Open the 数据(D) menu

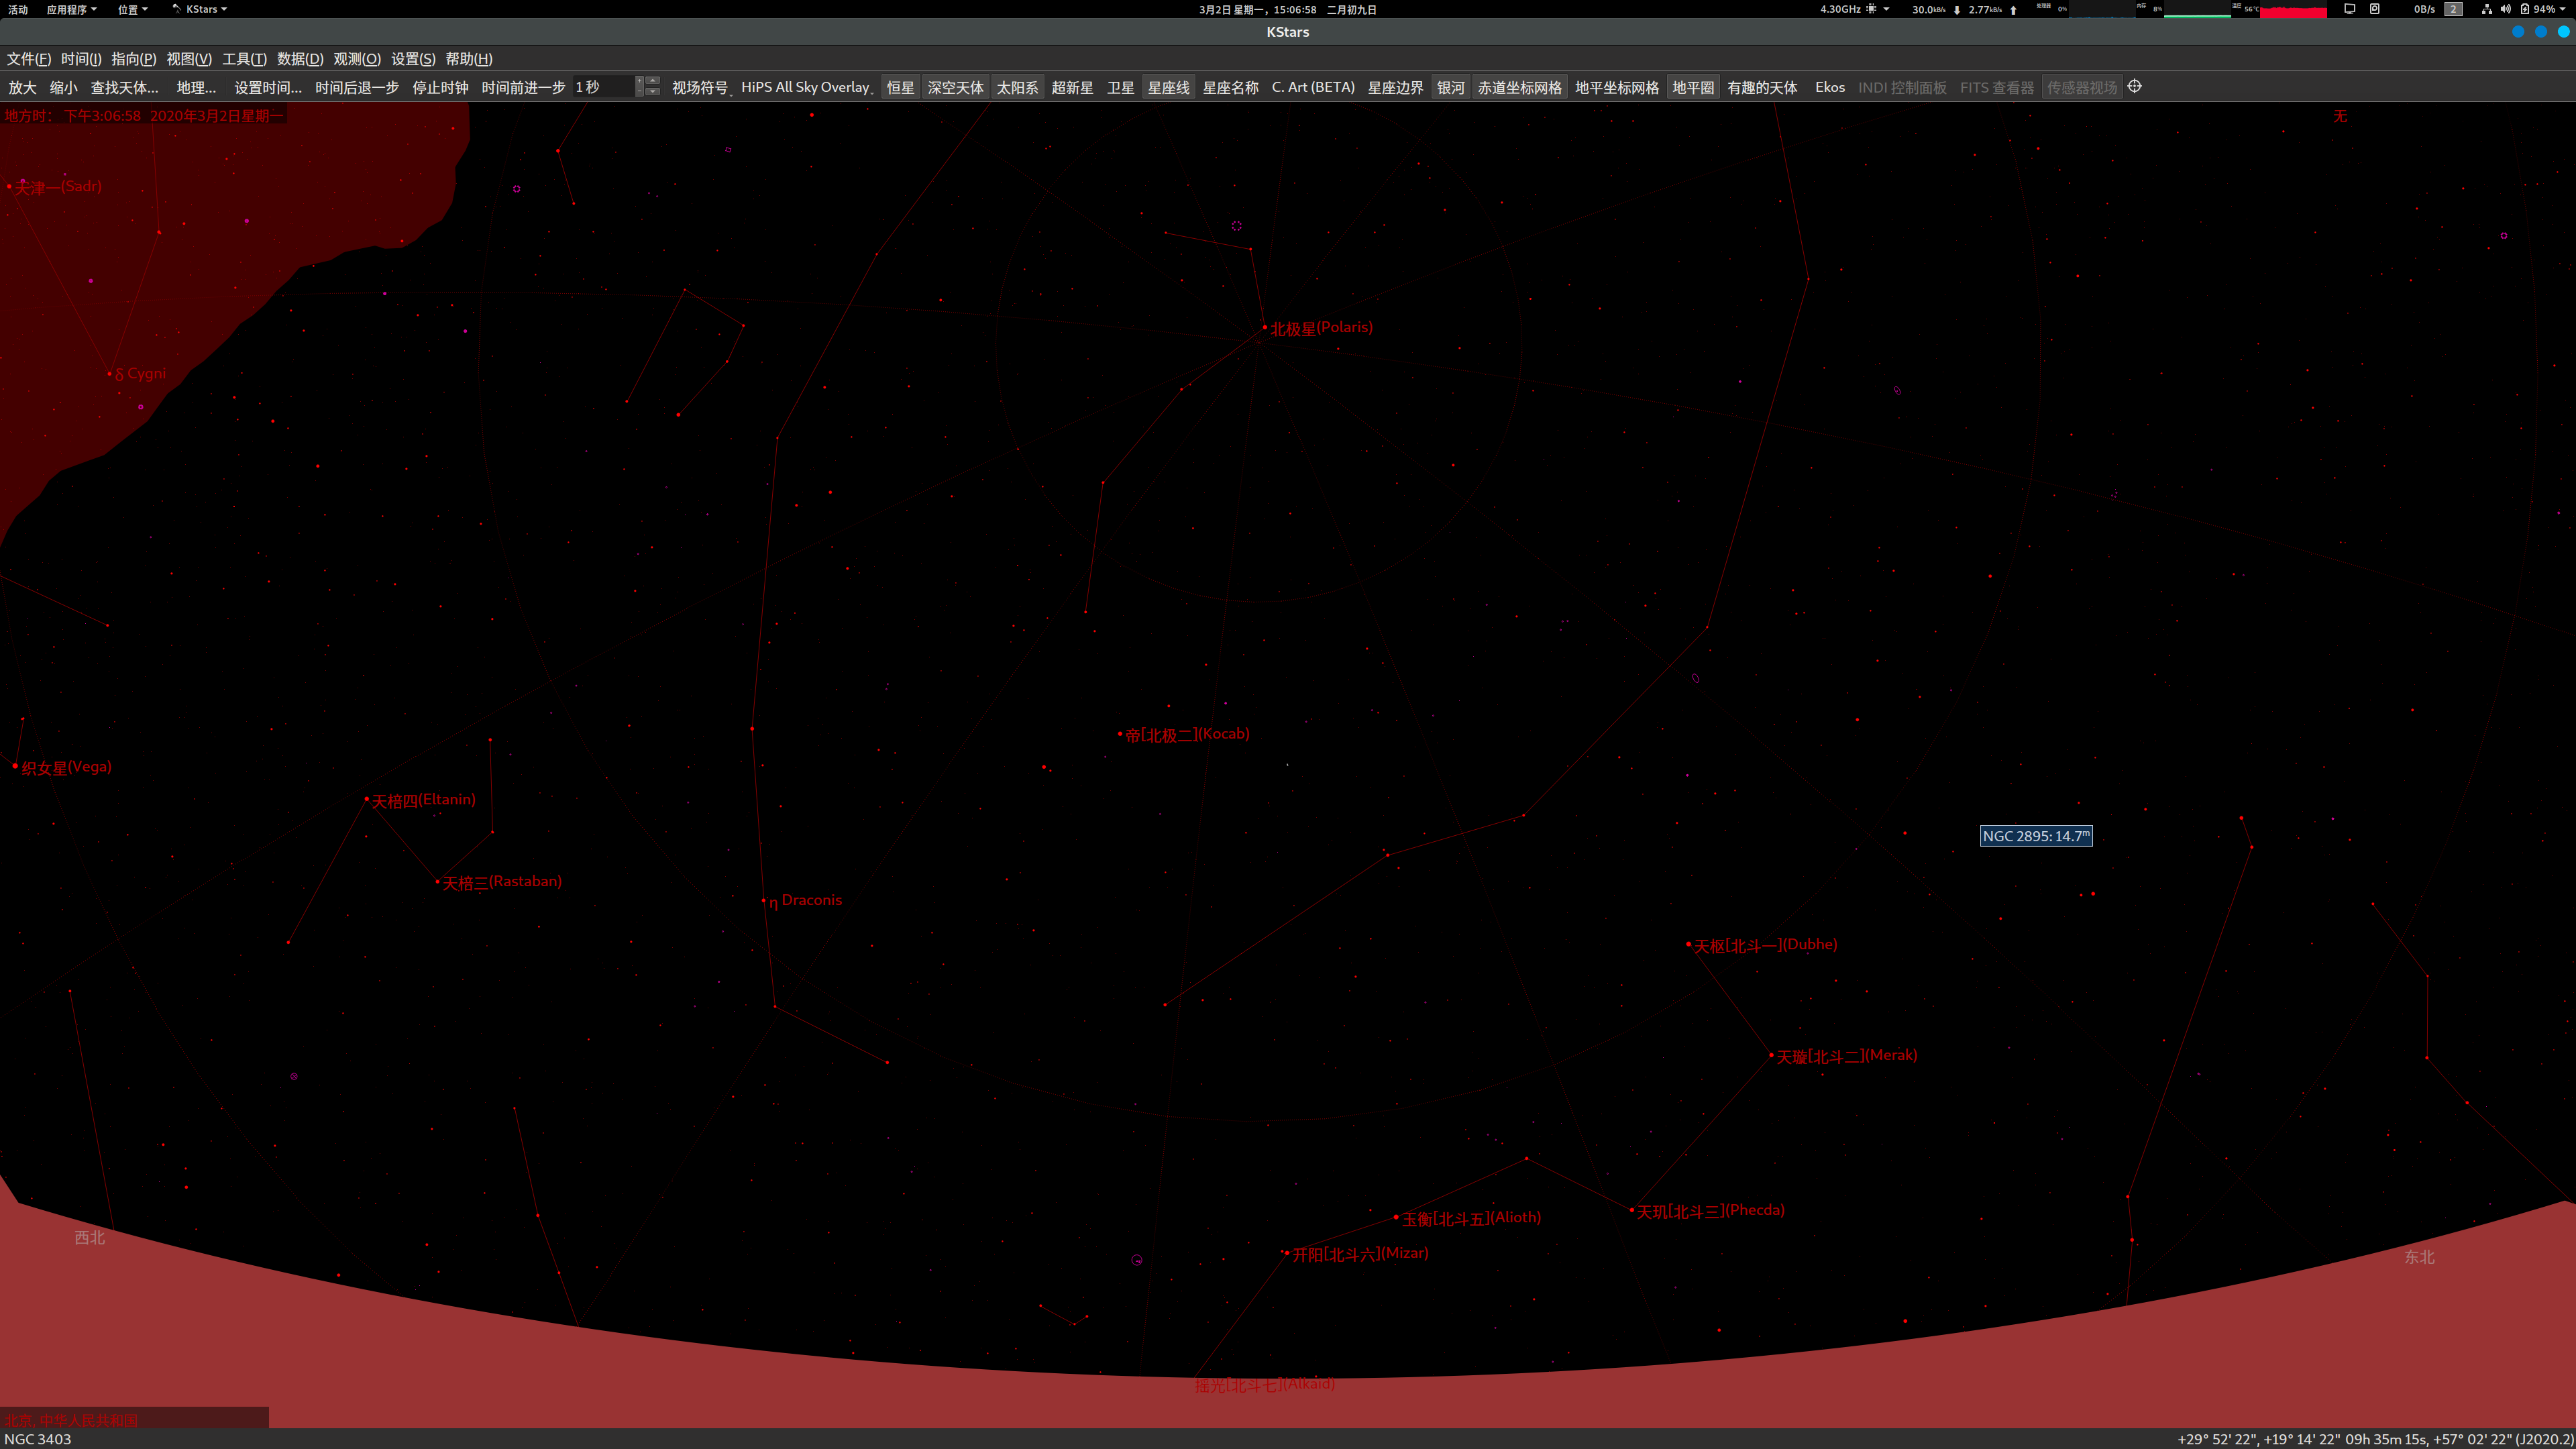[x=300, y=59]
